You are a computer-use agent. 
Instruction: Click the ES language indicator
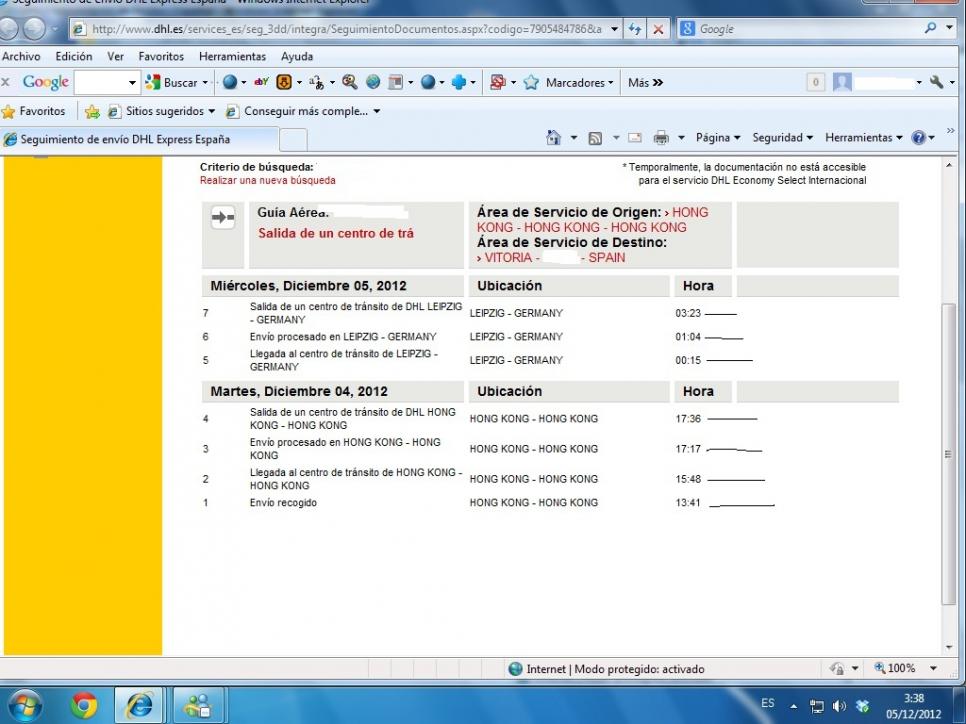click(768, 703)
